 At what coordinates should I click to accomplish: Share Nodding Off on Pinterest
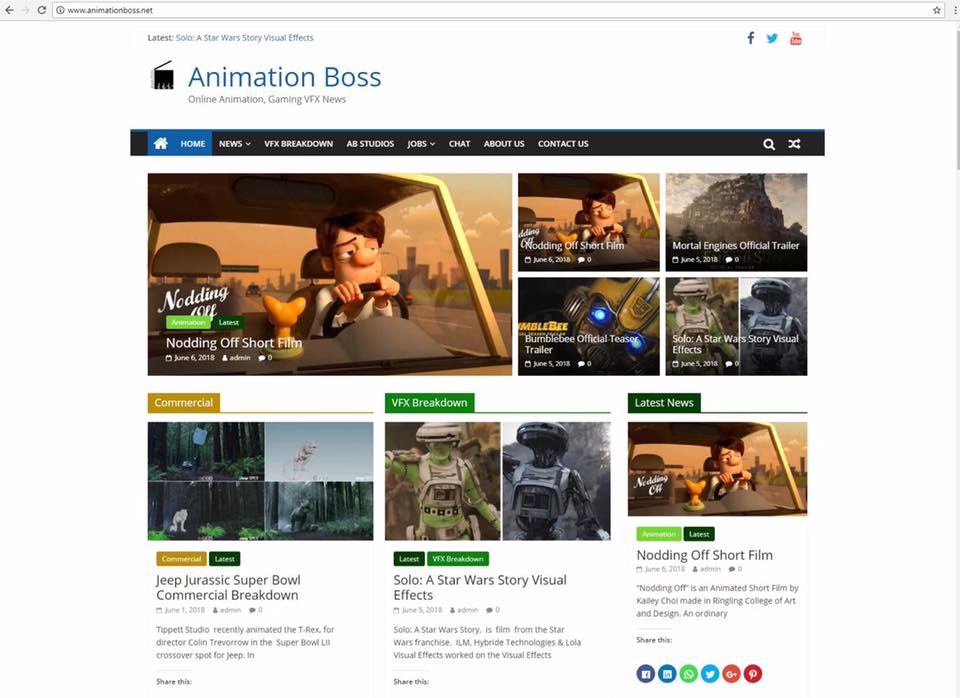tap(752, 674)
